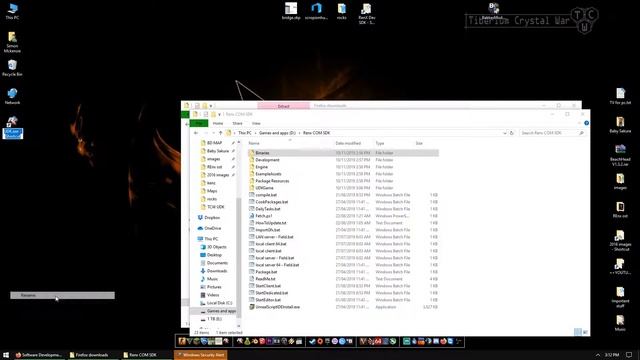Select the Development folder row
640x360 pixels.
coord(343,160)
